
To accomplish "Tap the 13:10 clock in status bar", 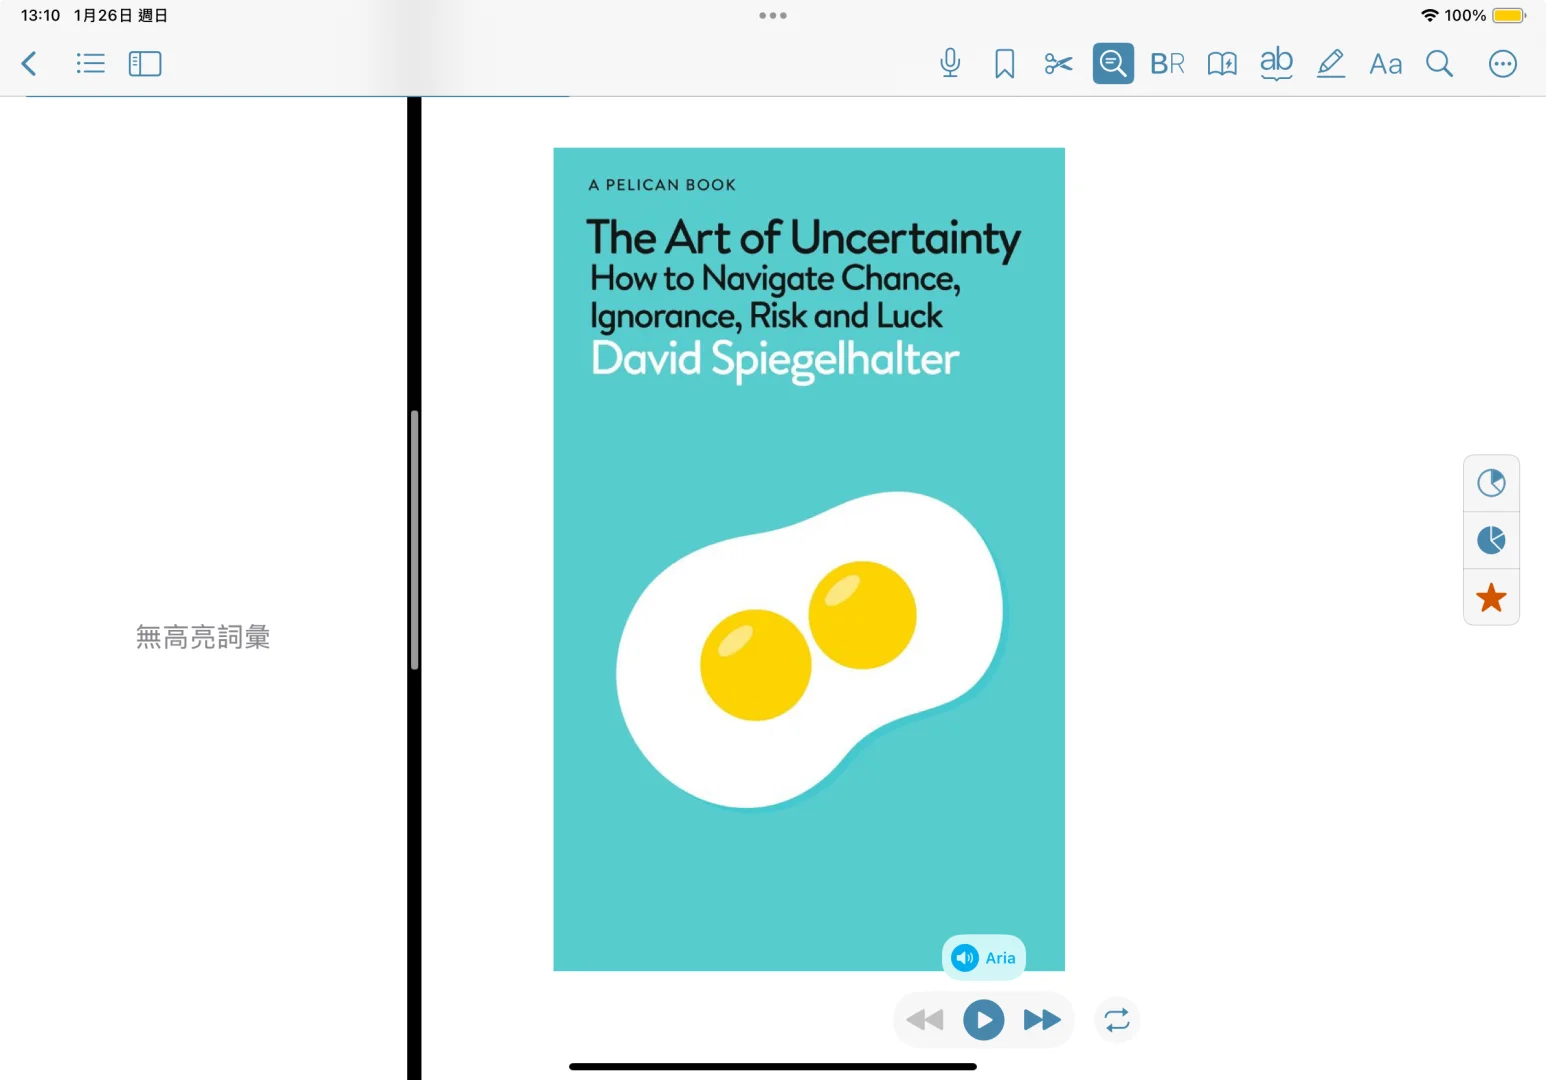I will [x=41, y=15].
